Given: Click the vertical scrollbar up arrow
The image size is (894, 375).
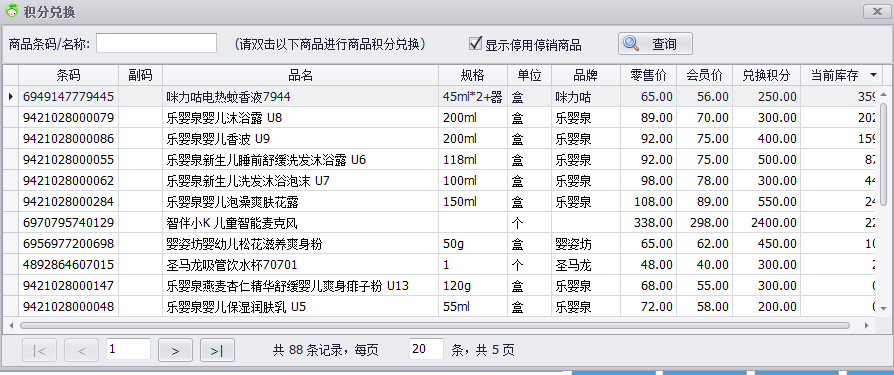Looking at the screenshot, I should (883, 95).
